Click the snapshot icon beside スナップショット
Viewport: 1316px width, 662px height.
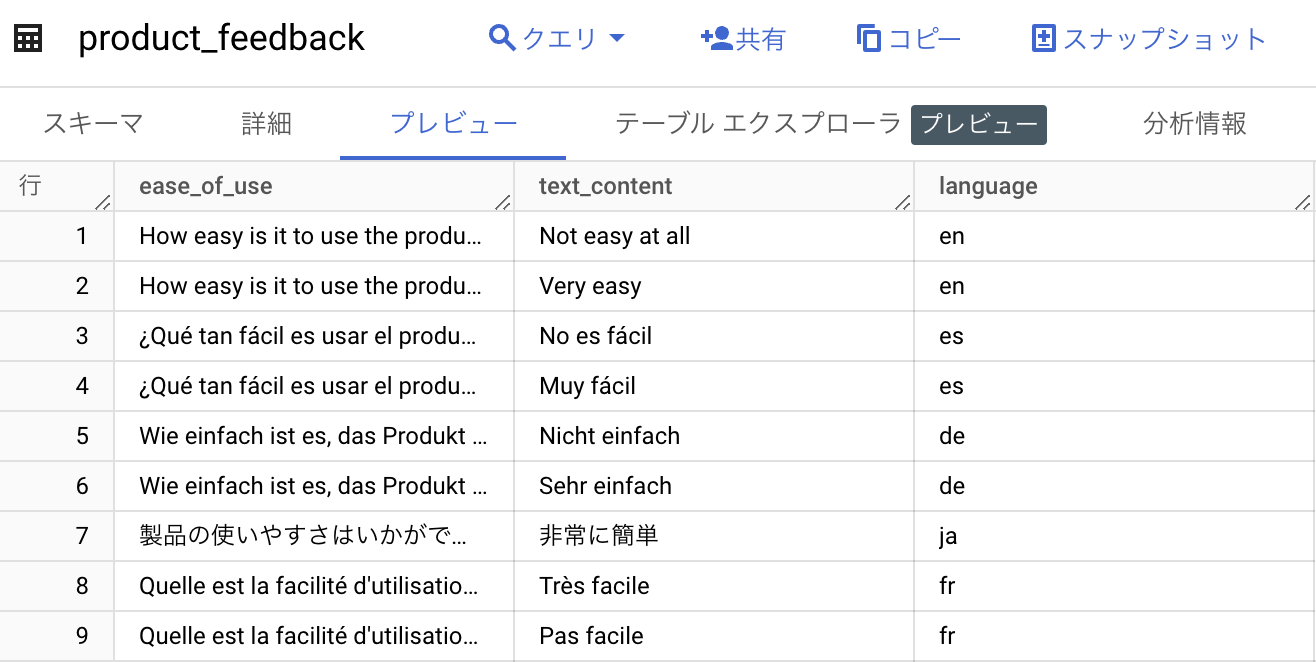click(x=1043, y=38)
